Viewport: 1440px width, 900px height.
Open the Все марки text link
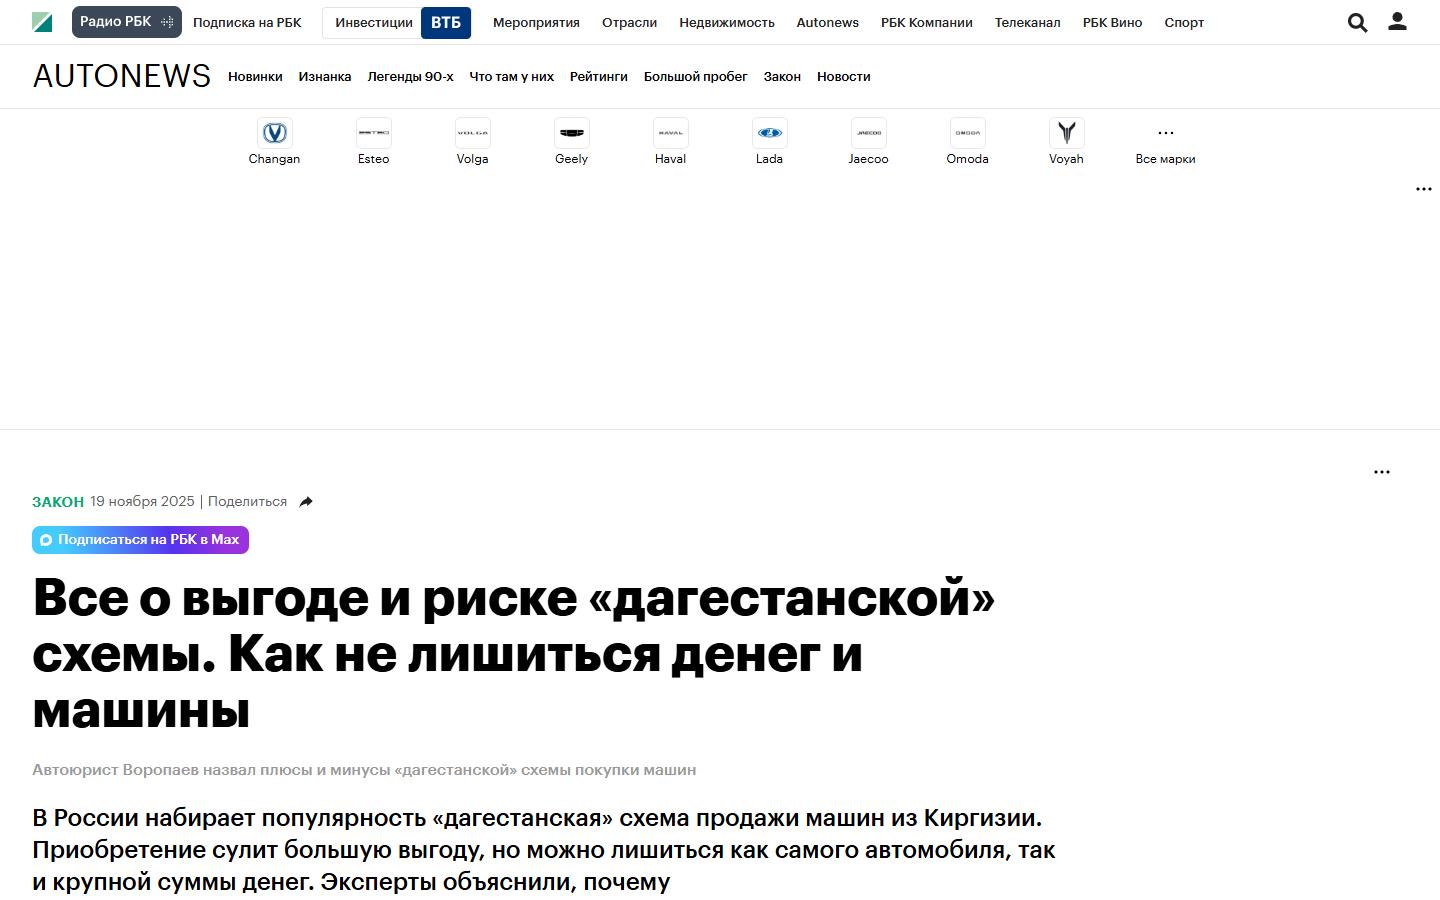1165,159
